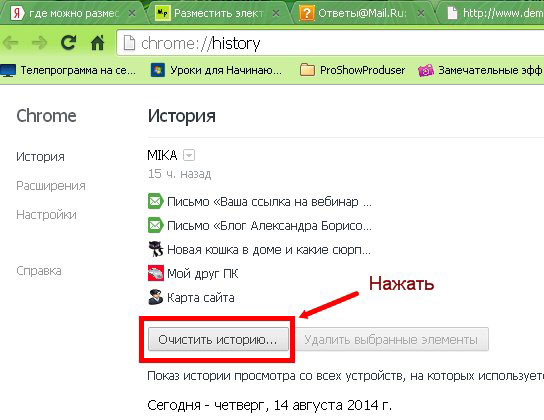Image resolution: width=544 pixels, height=420 pixels.
Task: Click the Очистить историю button
Action: coord(218,340)
